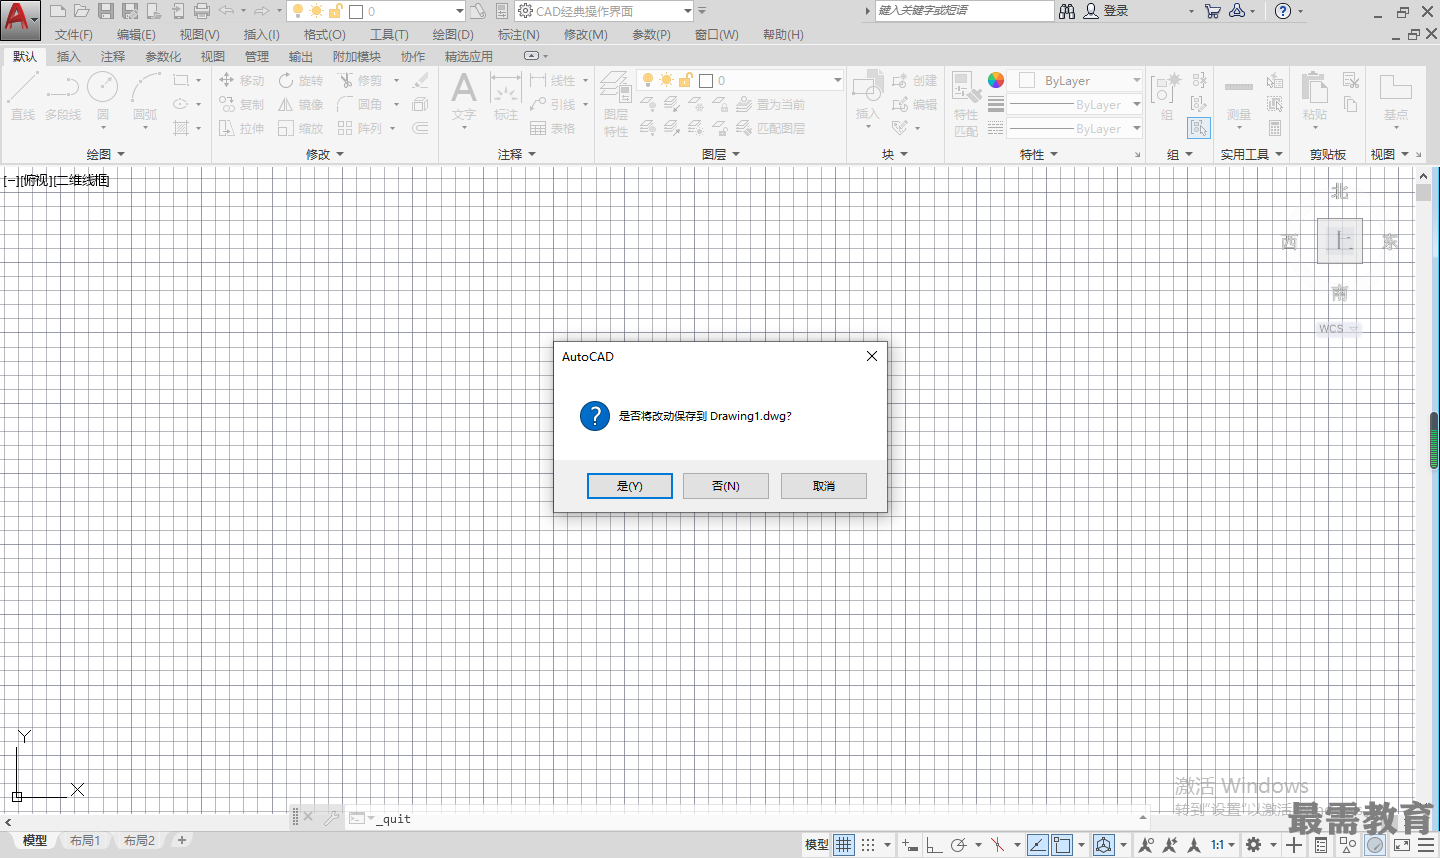Select the Rotate (旋转) tool
The width and height of the screenshot is (1440, 858).
pos(301,80)
